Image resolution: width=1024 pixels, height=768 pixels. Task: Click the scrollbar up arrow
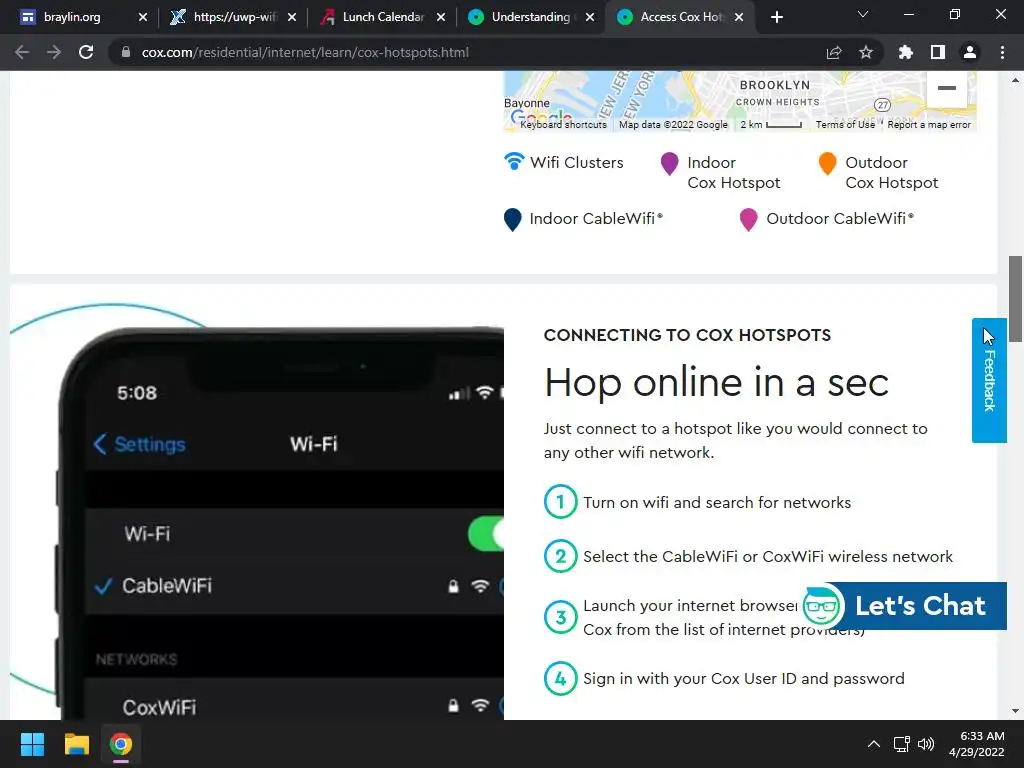point(1015,80)
